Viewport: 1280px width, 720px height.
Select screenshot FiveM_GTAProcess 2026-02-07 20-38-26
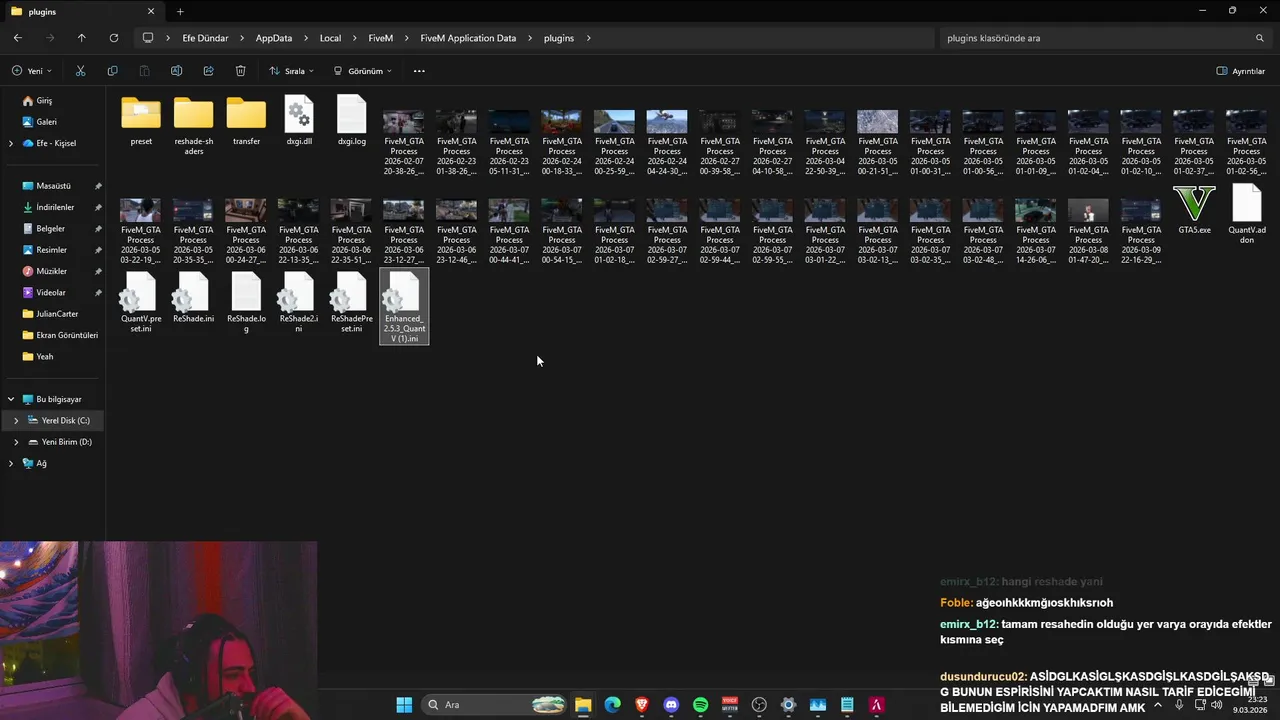[404, 142]
